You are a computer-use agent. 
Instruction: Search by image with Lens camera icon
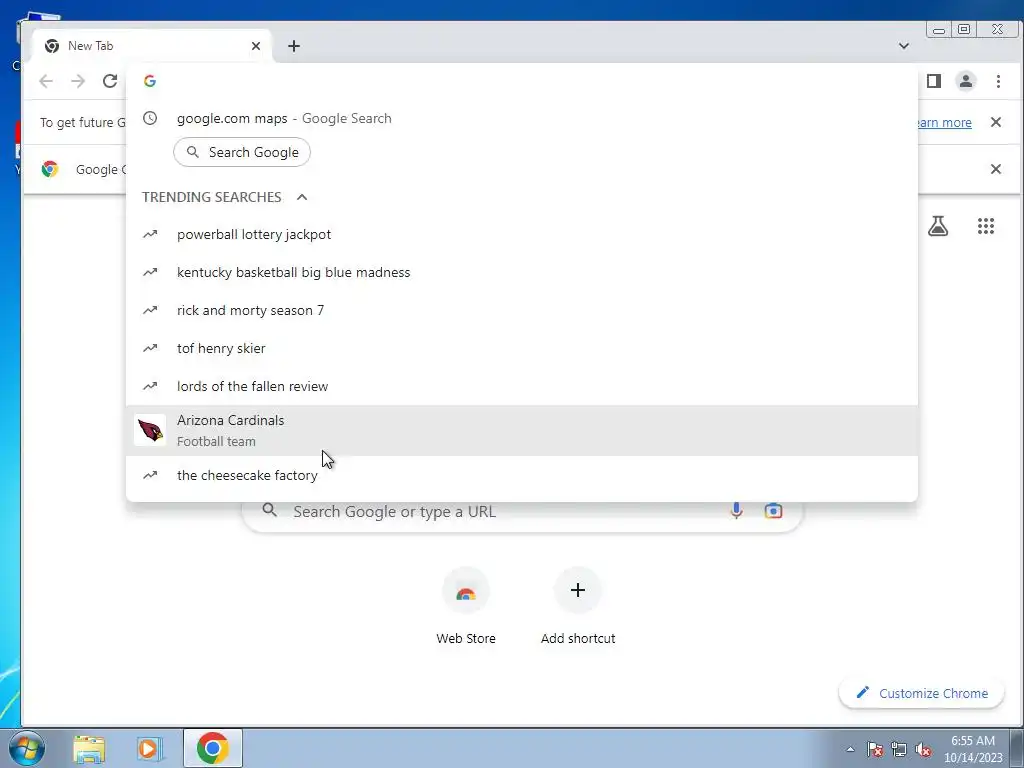pyautogui.click(x=773, y=511)
